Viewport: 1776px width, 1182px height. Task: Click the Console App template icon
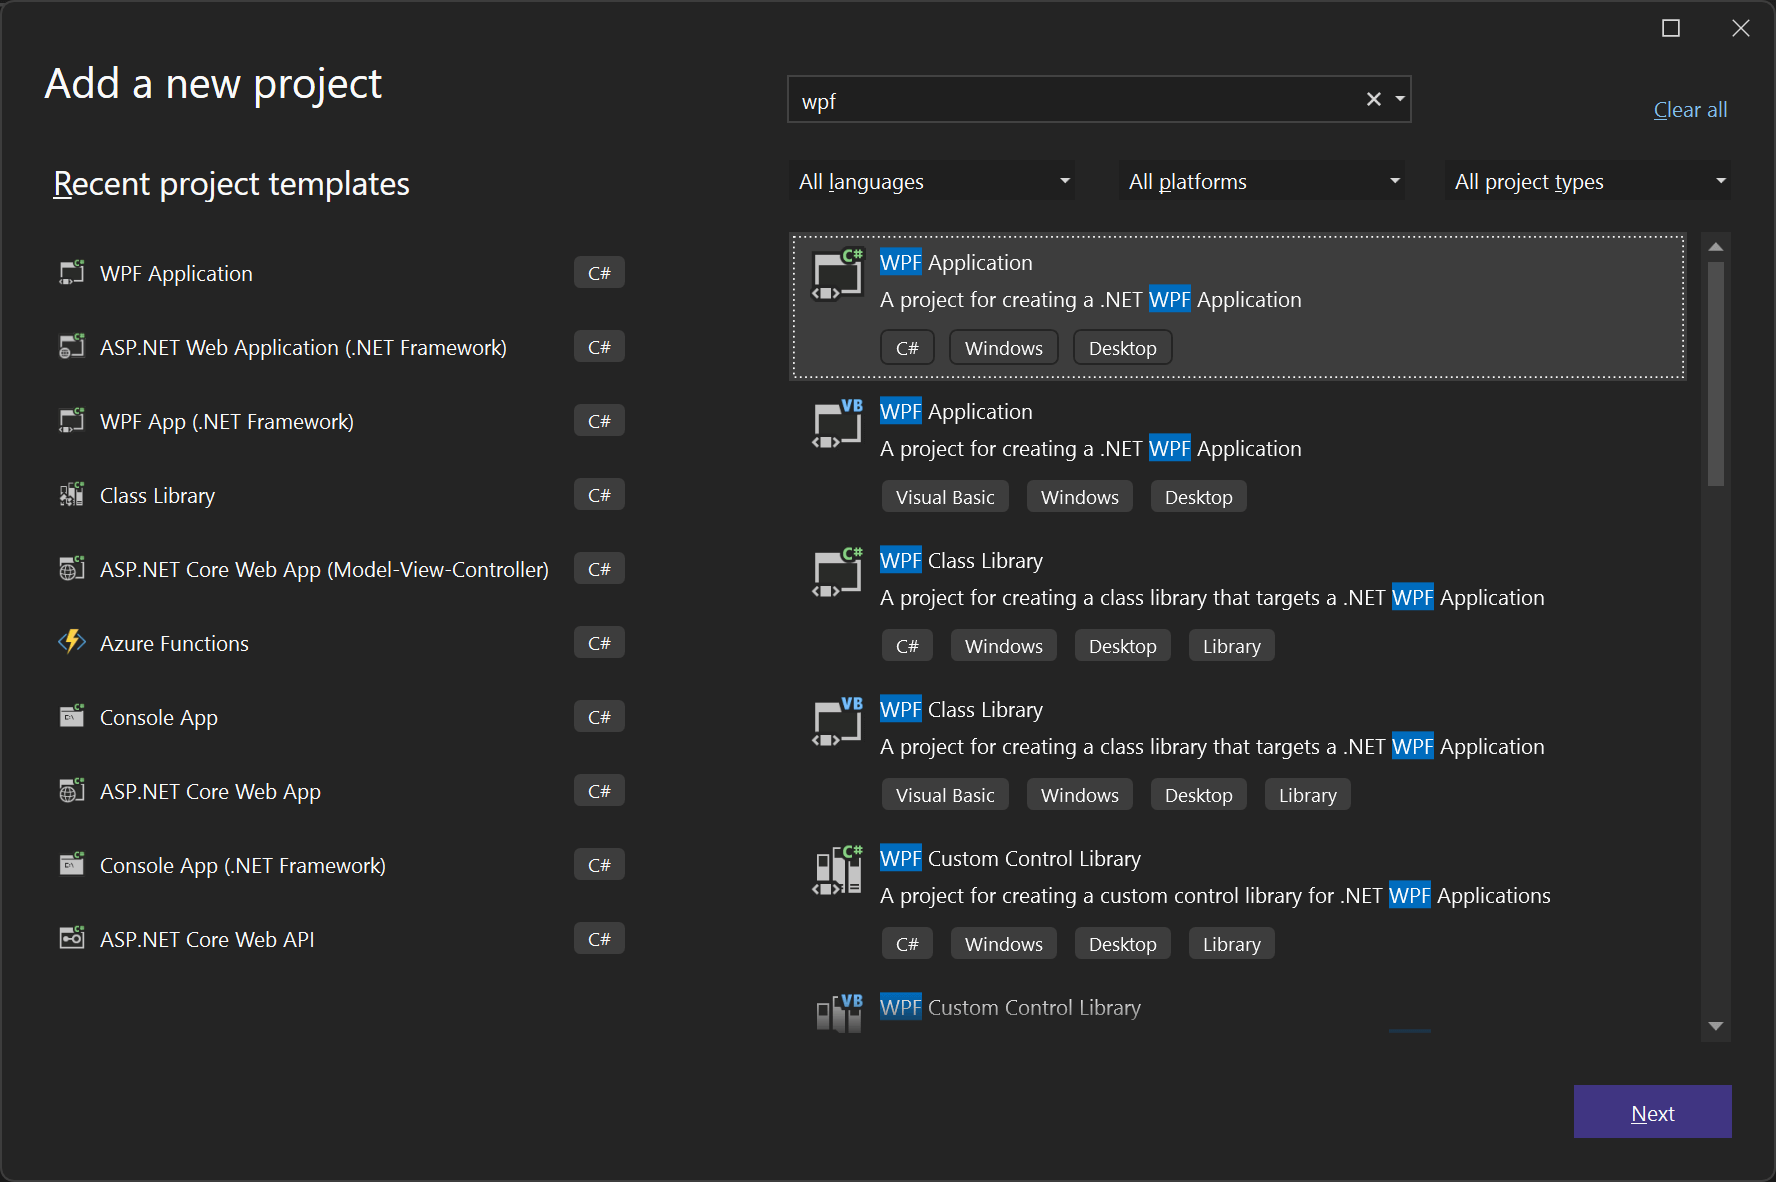pos(71,716)
